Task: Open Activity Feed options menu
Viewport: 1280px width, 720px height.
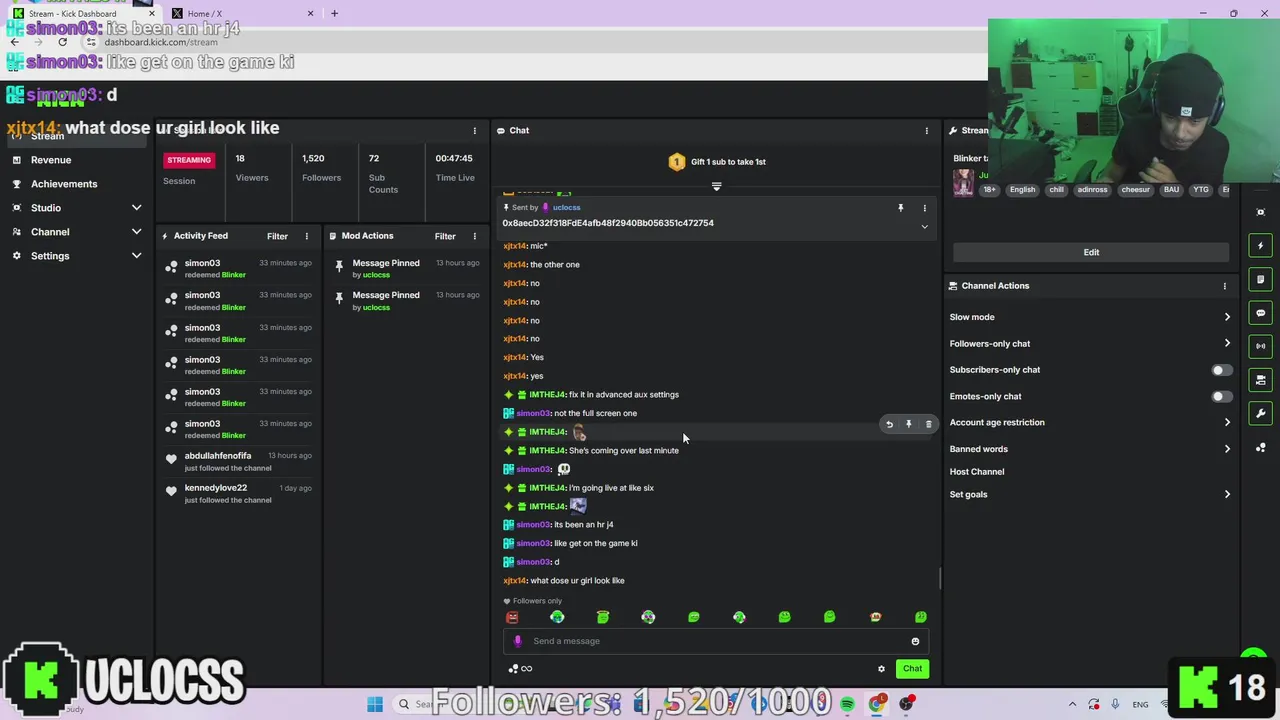Action: [x=307, y=236]
